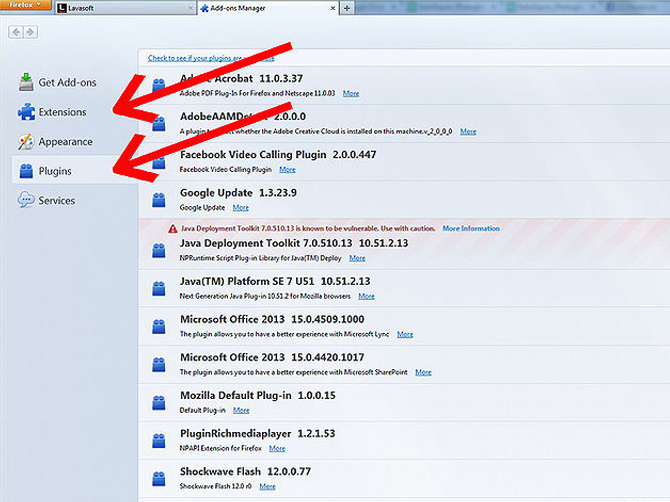Viewport: 670px width, 502px height.
Task: Open the Get Add-ons download icon
Action: (26, 82)
